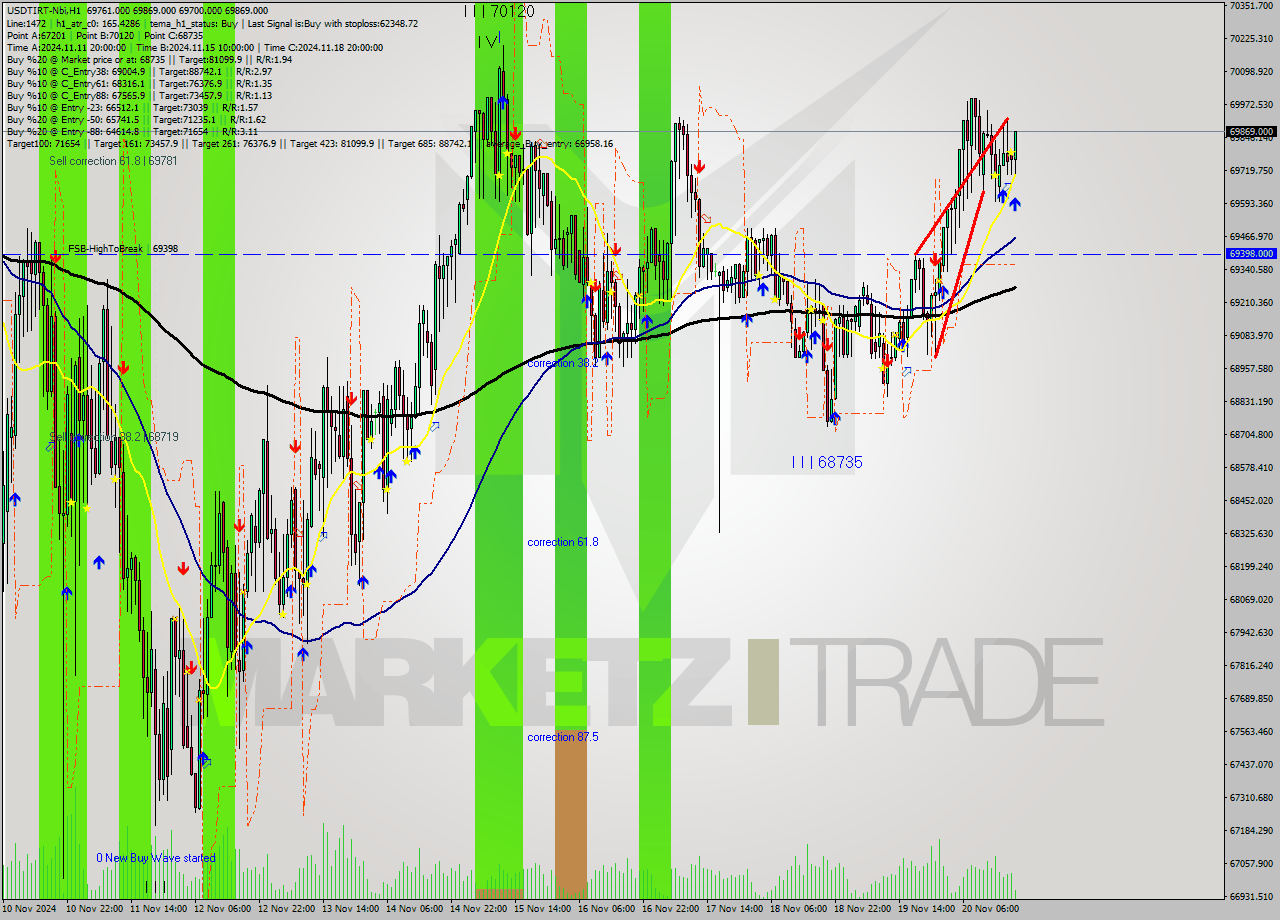Click the '10 Nov 2024' time axis label
Image resolution: width=1280 pixels, height=920 pixels.
point(29,909)
